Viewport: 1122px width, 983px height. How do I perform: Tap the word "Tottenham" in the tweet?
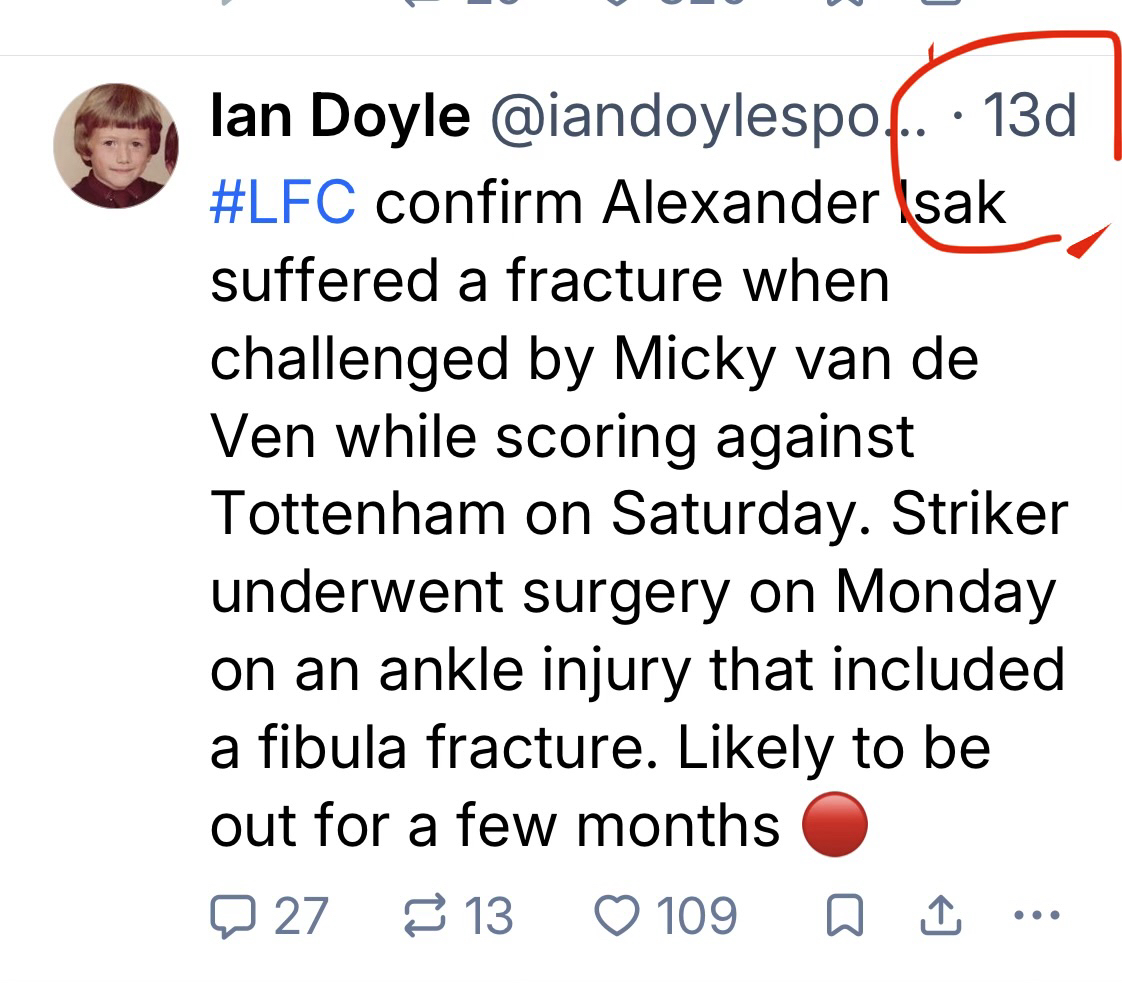[x=359, y=513]
